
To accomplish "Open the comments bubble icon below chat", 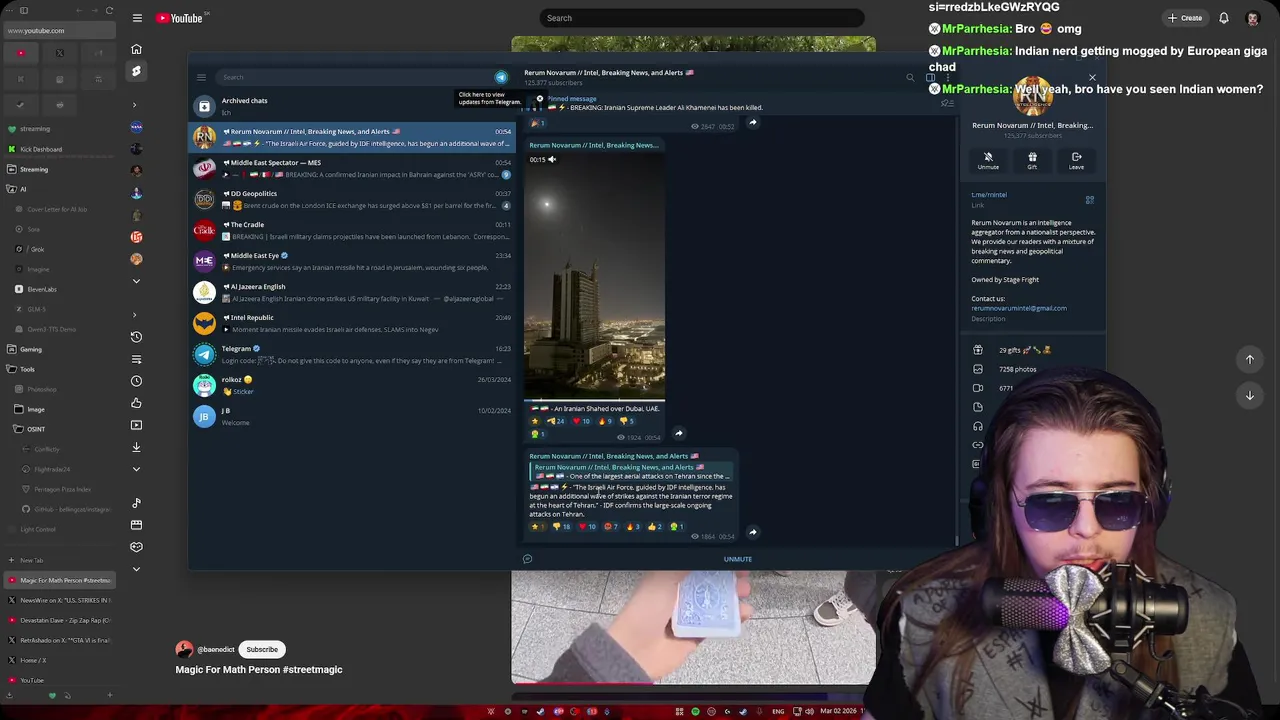I will (527, 559).
